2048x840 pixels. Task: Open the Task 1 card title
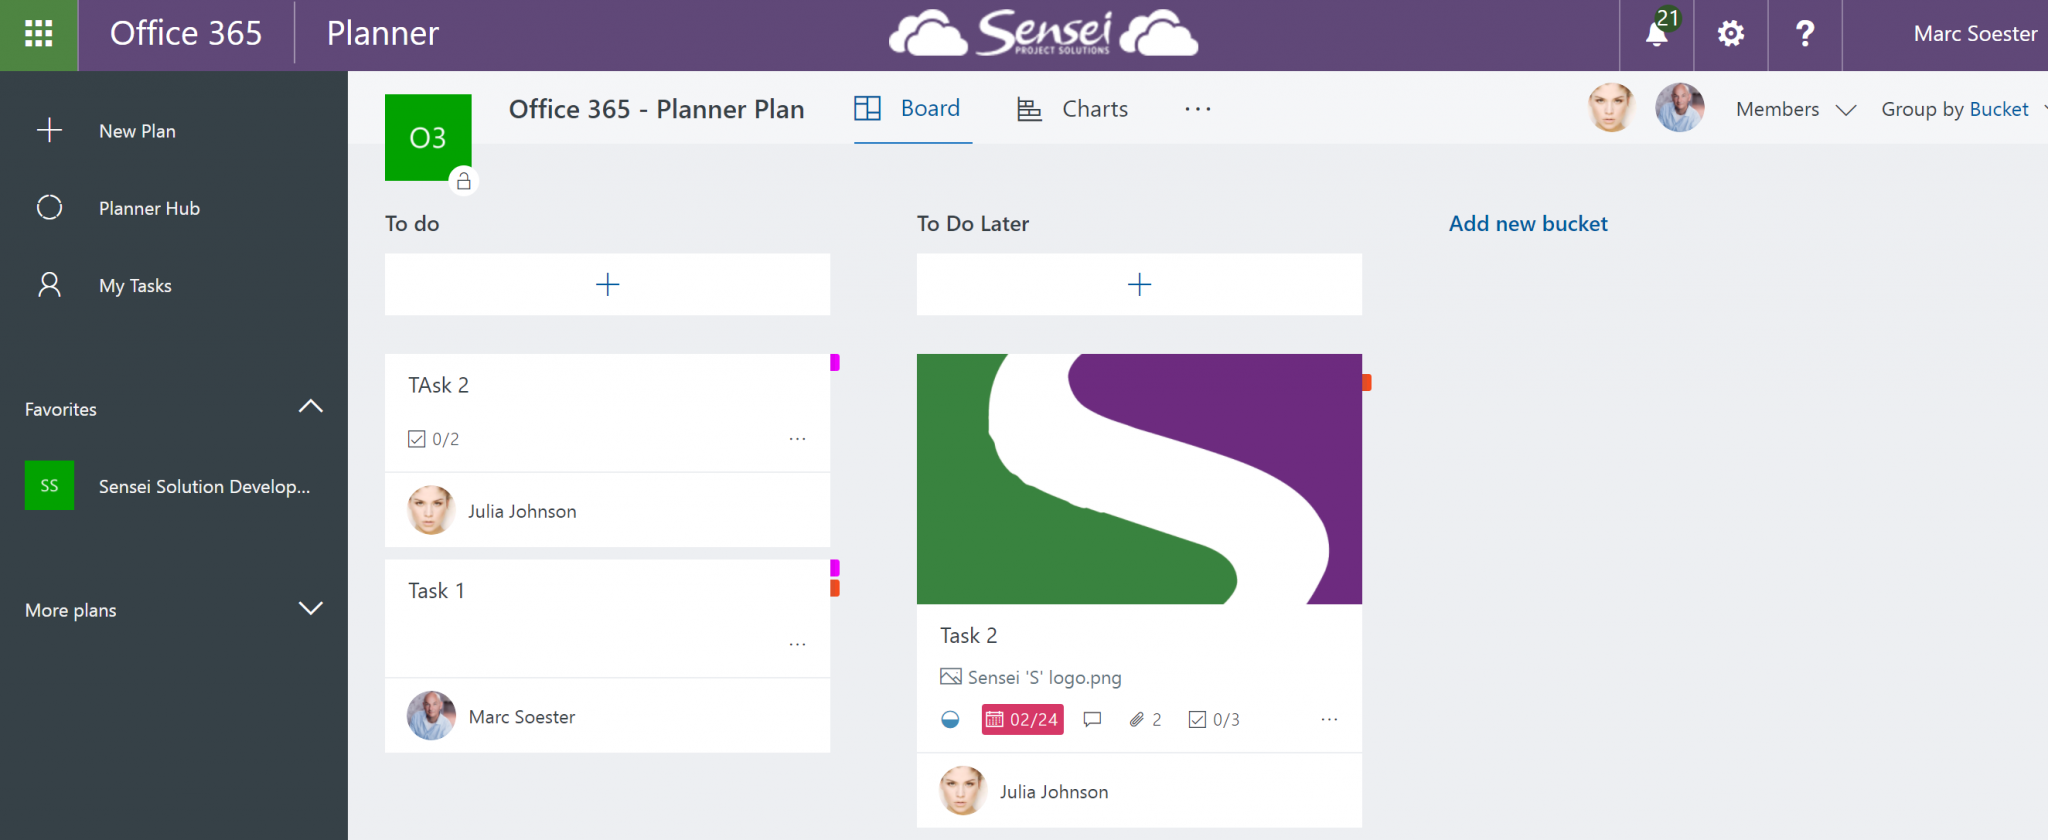point(436,591)
